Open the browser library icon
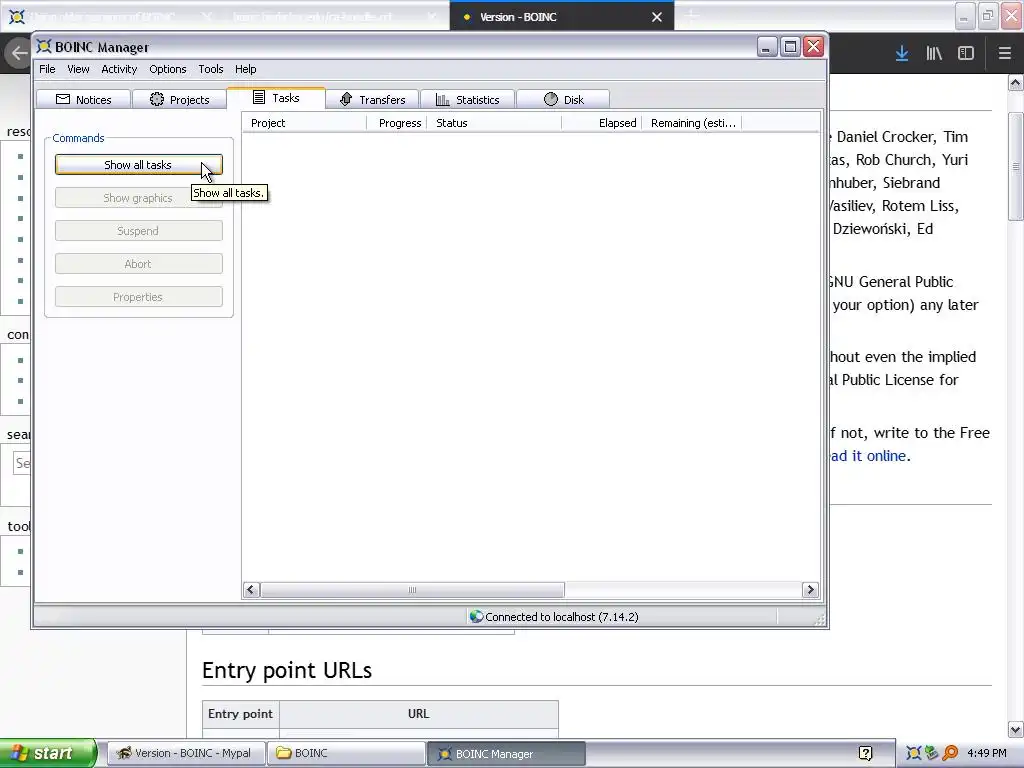The image size is (1024, 768). tap(934, 54)
